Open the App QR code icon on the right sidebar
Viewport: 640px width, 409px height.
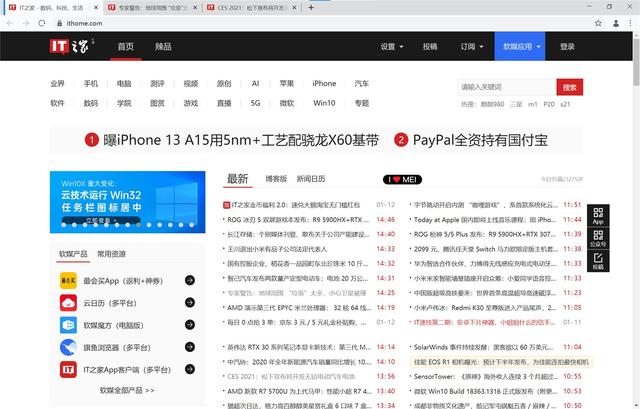[598, 215]
